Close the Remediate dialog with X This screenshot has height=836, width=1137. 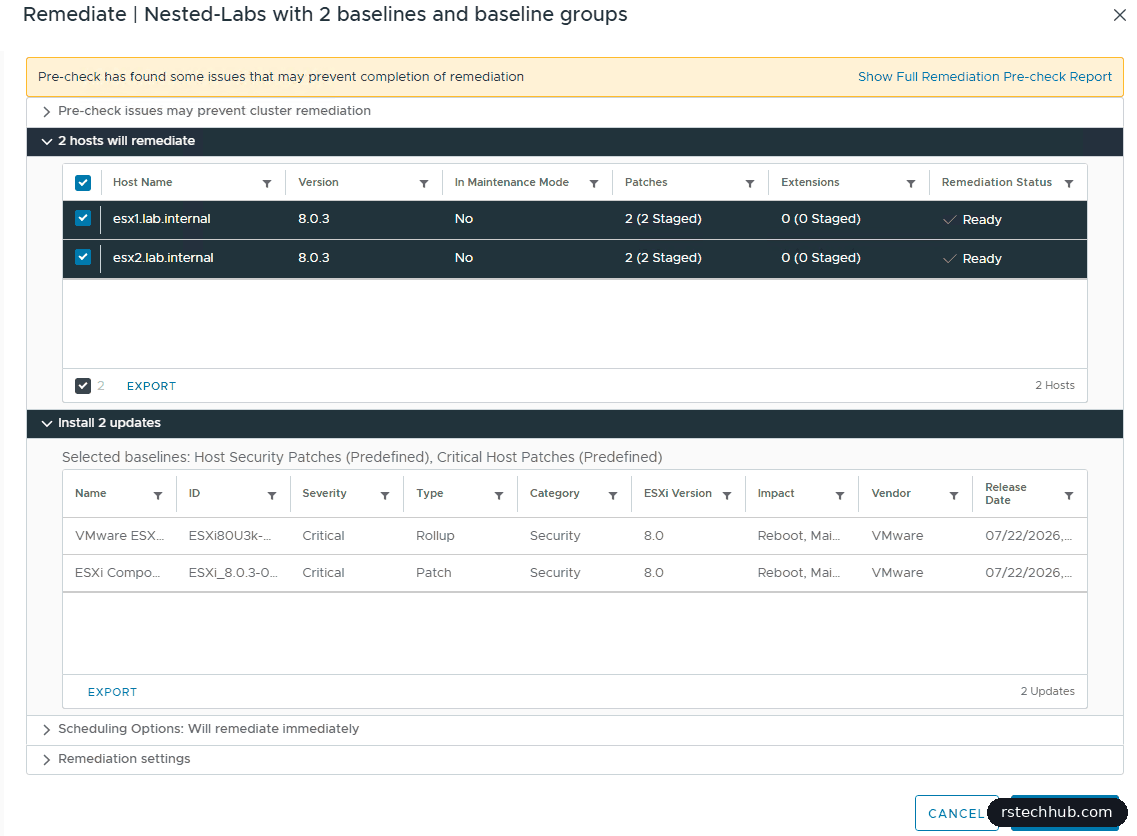(1120, 15)
